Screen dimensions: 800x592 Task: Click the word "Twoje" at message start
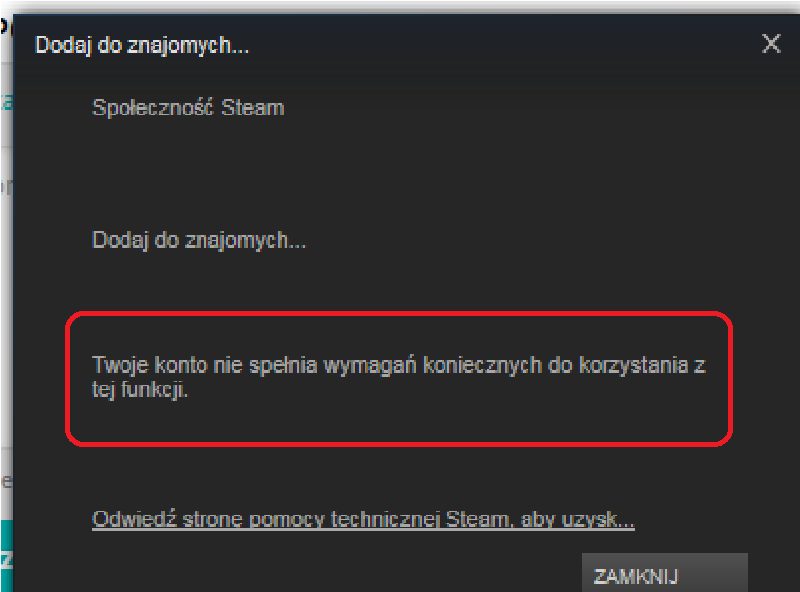120,365
